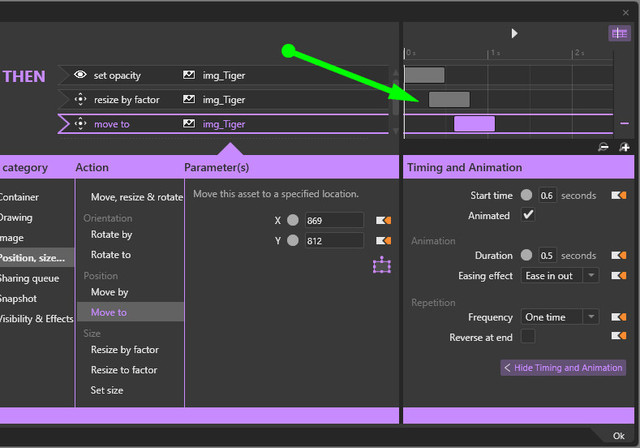
Task: Click the Duration seconds field
Action: coord(547,255)
